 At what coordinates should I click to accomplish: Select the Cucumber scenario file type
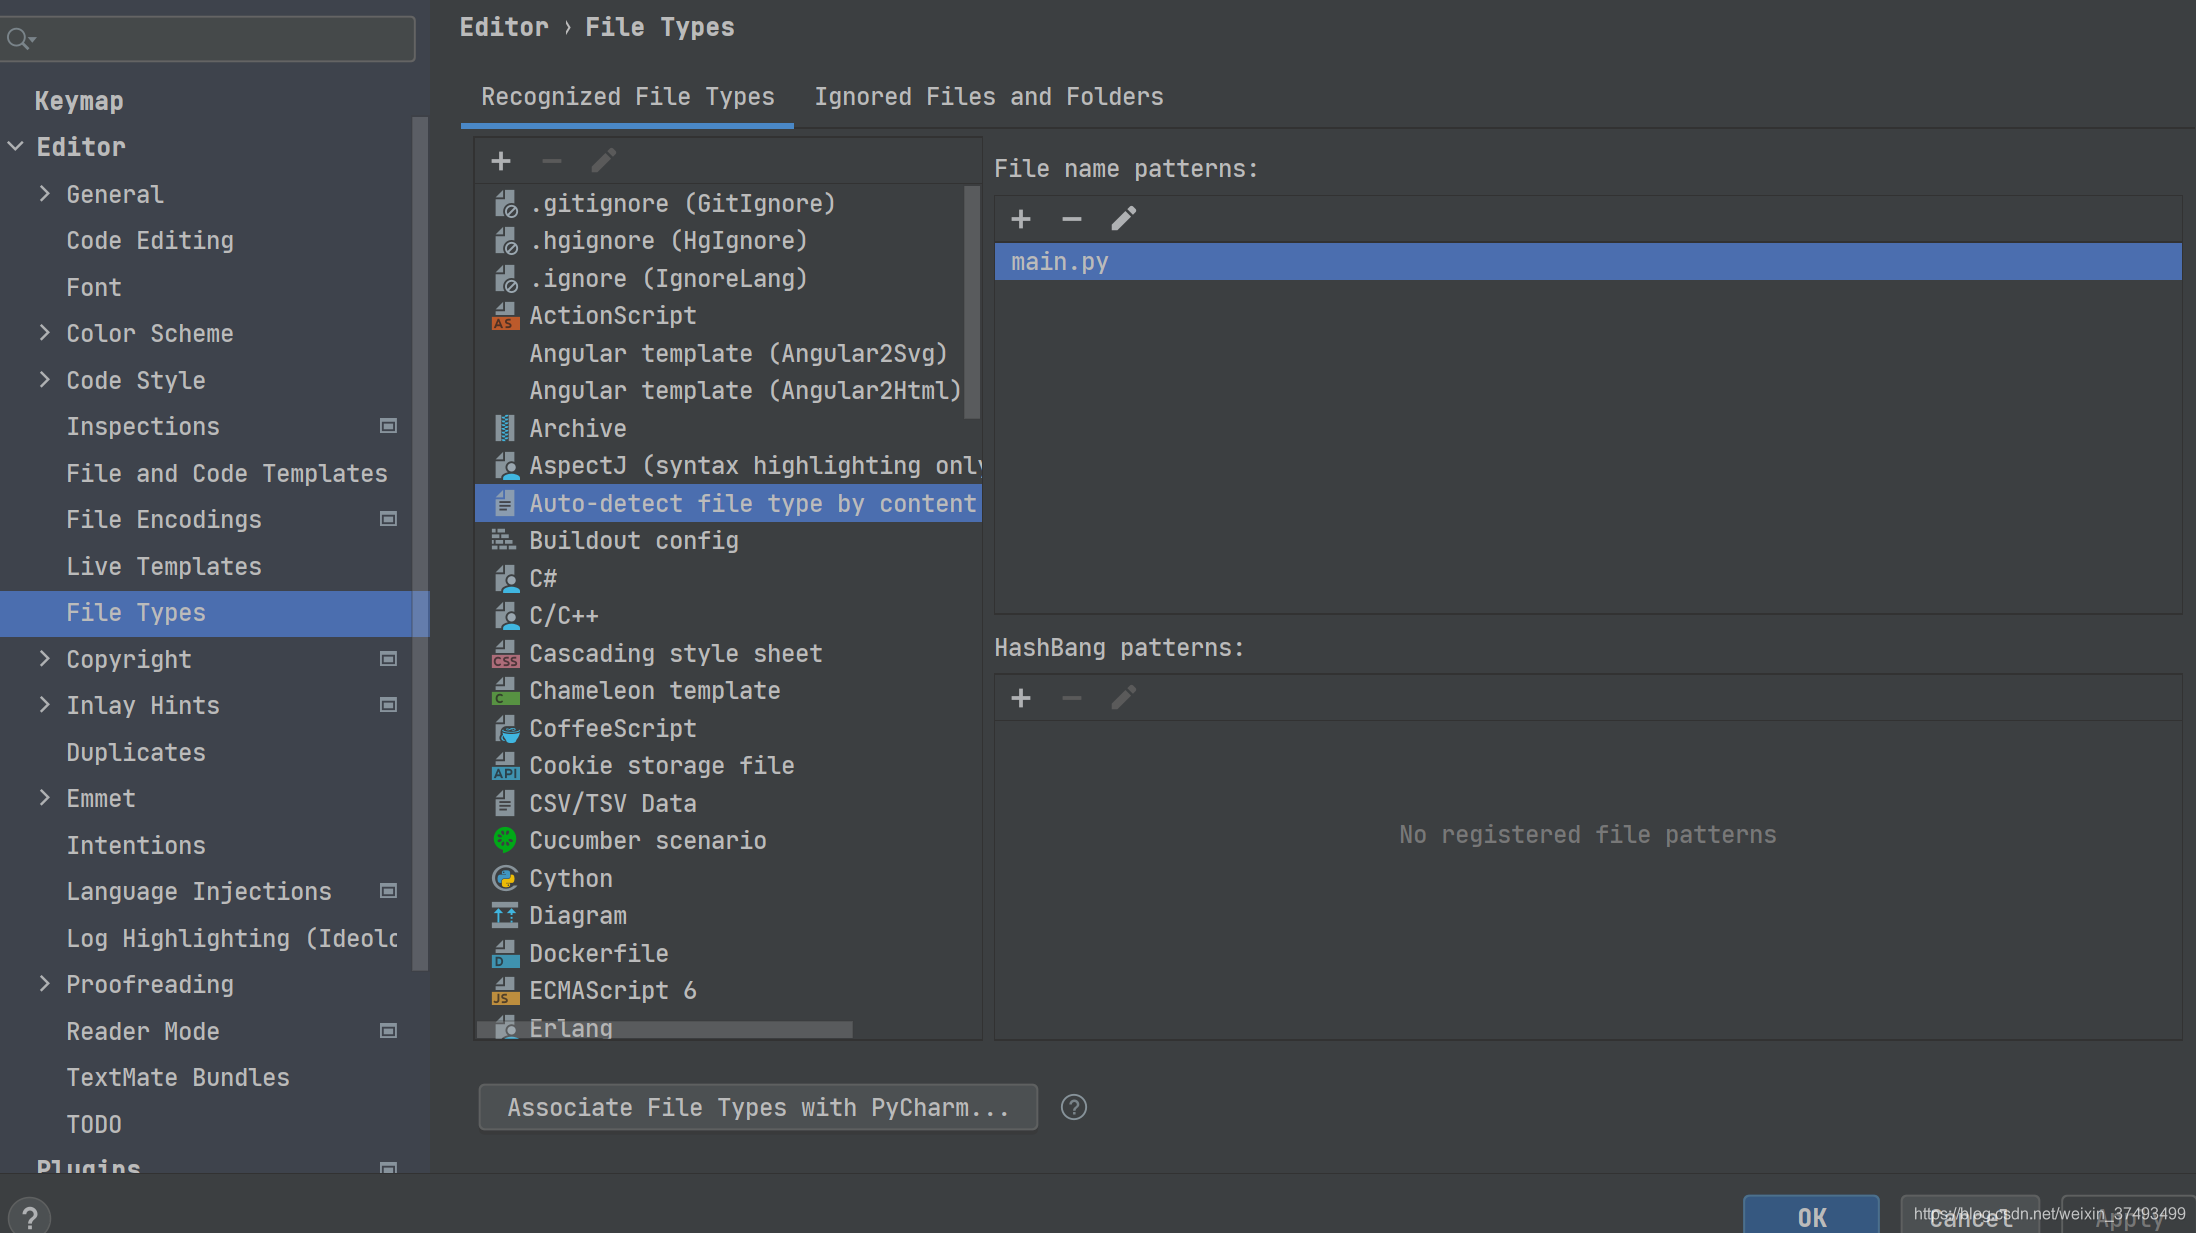coord(647,841)
